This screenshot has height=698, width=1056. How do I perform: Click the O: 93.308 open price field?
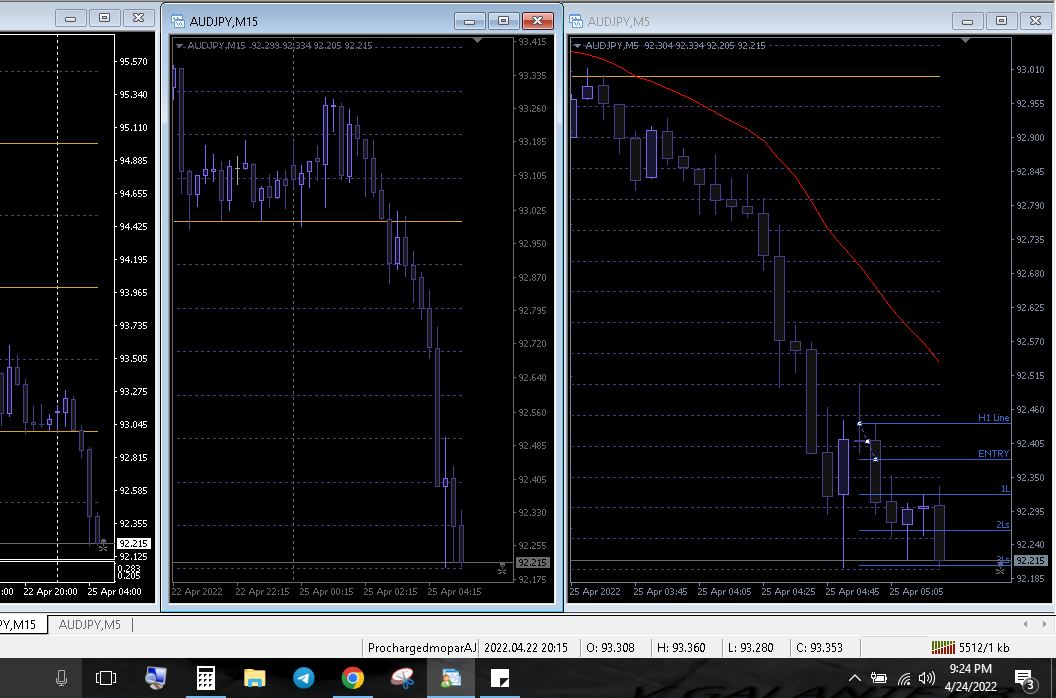coord(610,648)
